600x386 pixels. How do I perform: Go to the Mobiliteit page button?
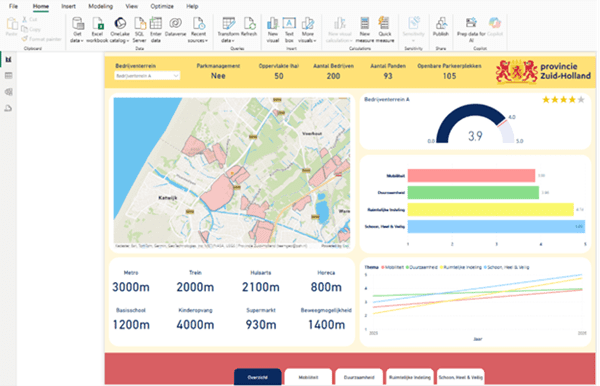coord(308,377)
